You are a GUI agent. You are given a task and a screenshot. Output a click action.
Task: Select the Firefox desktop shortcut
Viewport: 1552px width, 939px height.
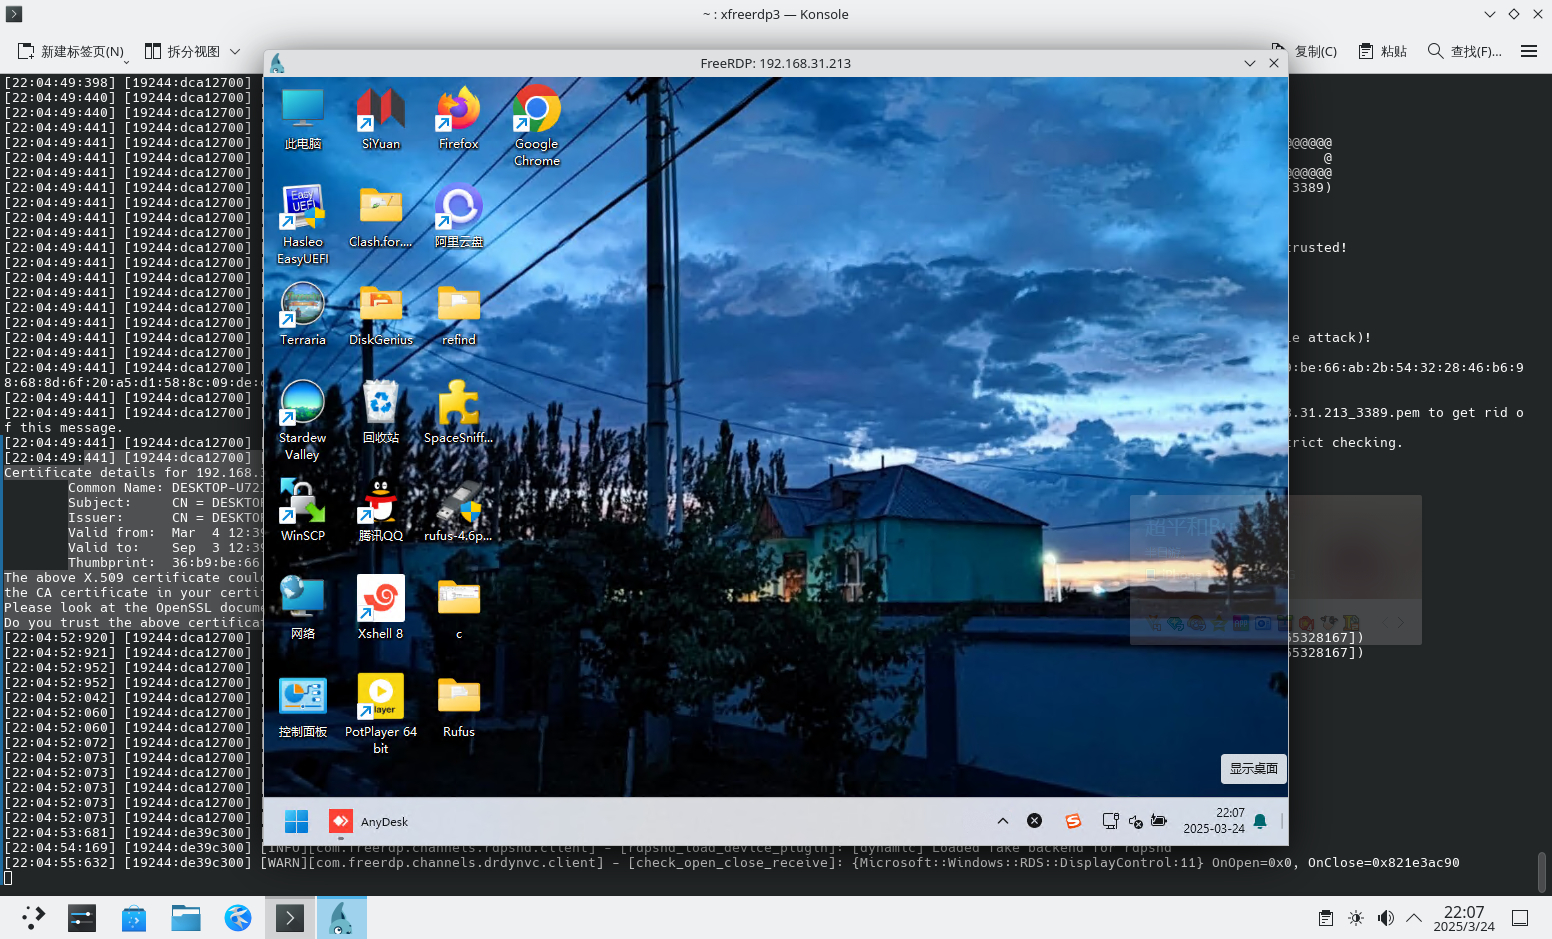tap(459, 118)
